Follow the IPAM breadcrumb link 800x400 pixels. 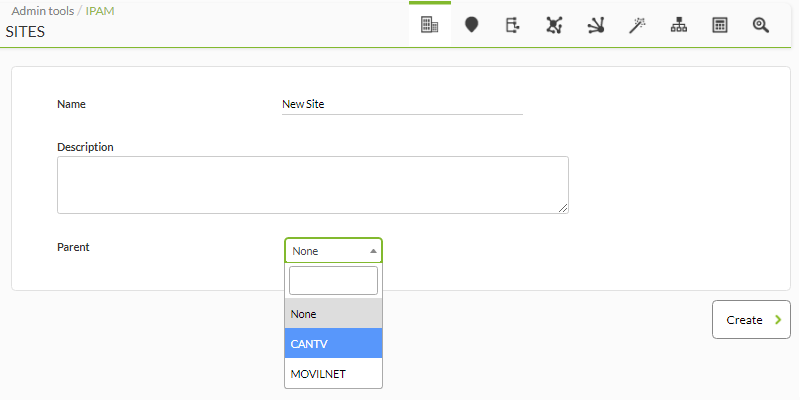point(100,11)
